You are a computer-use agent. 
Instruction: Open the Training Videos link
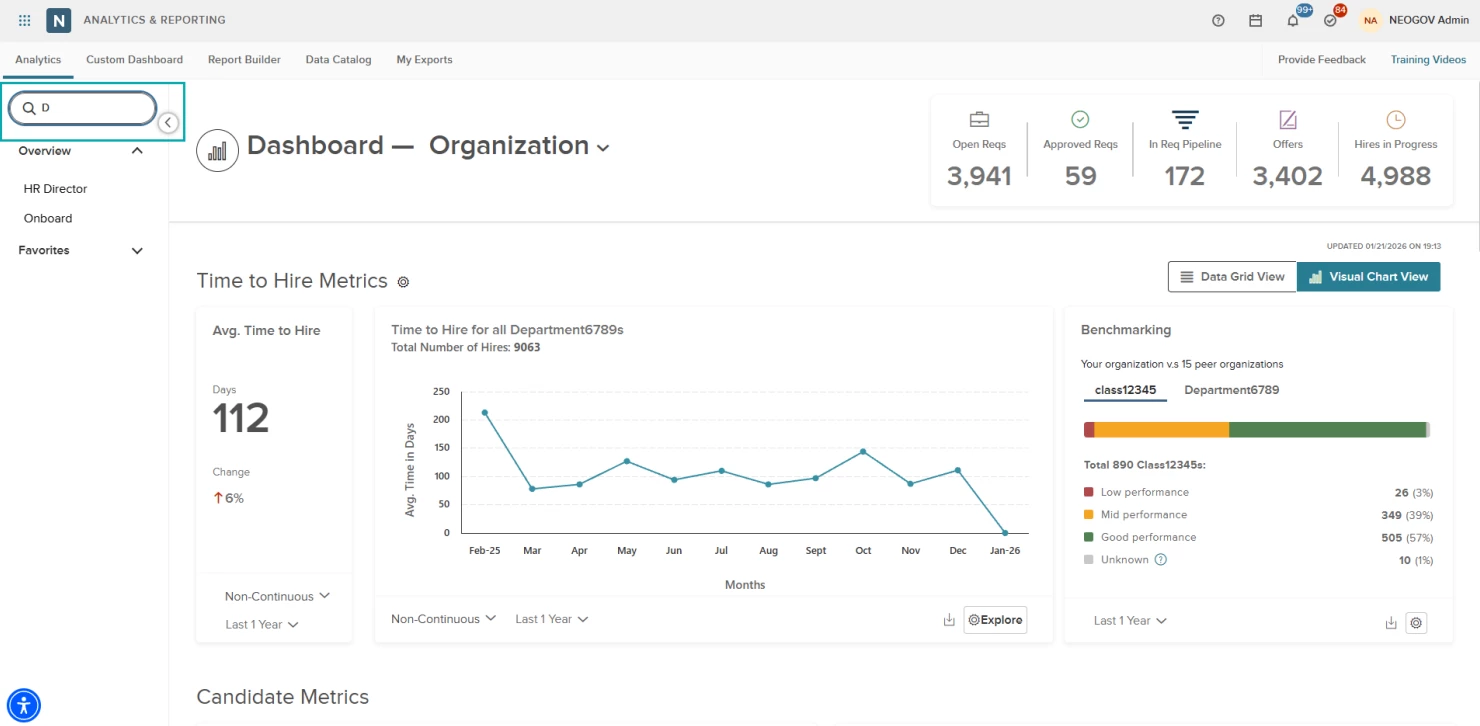[x=1428, y=60]
